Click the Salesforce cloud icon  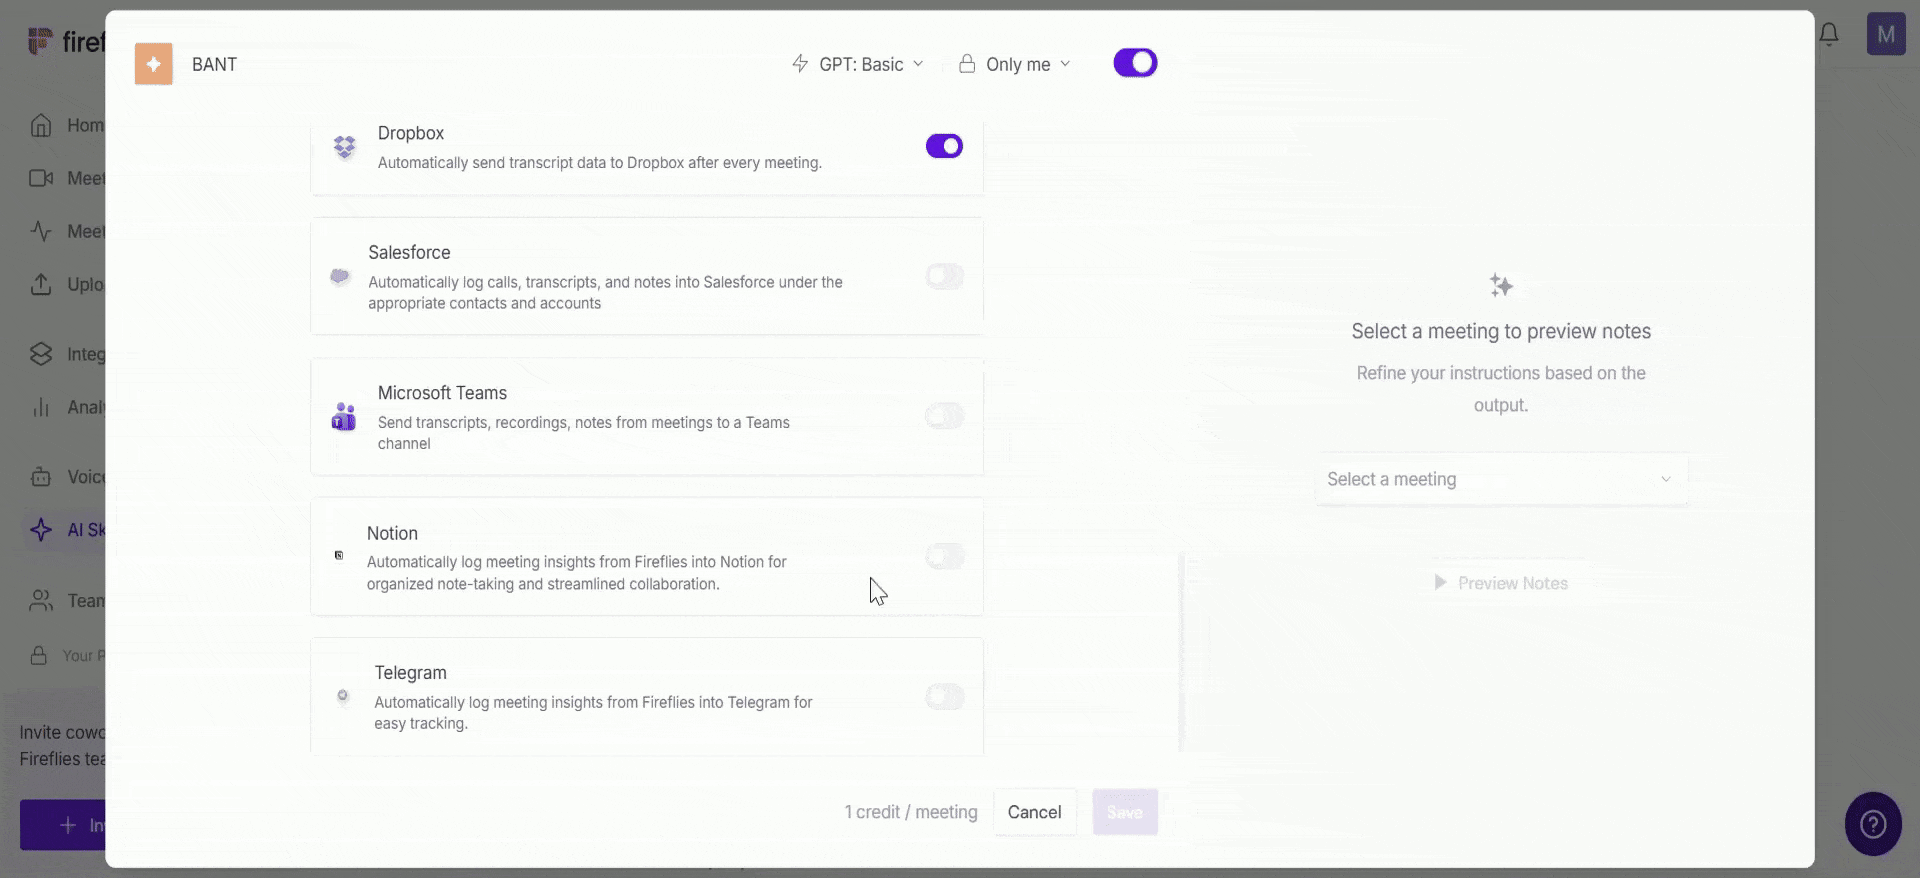click(340, 276)
